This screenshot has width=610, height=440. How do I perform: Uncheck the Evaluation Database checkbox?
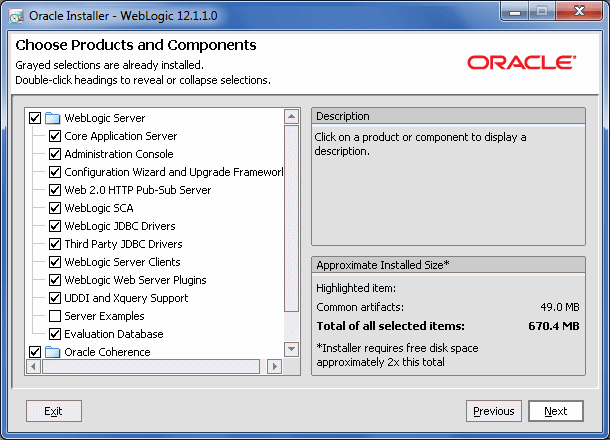coord(55,334)
